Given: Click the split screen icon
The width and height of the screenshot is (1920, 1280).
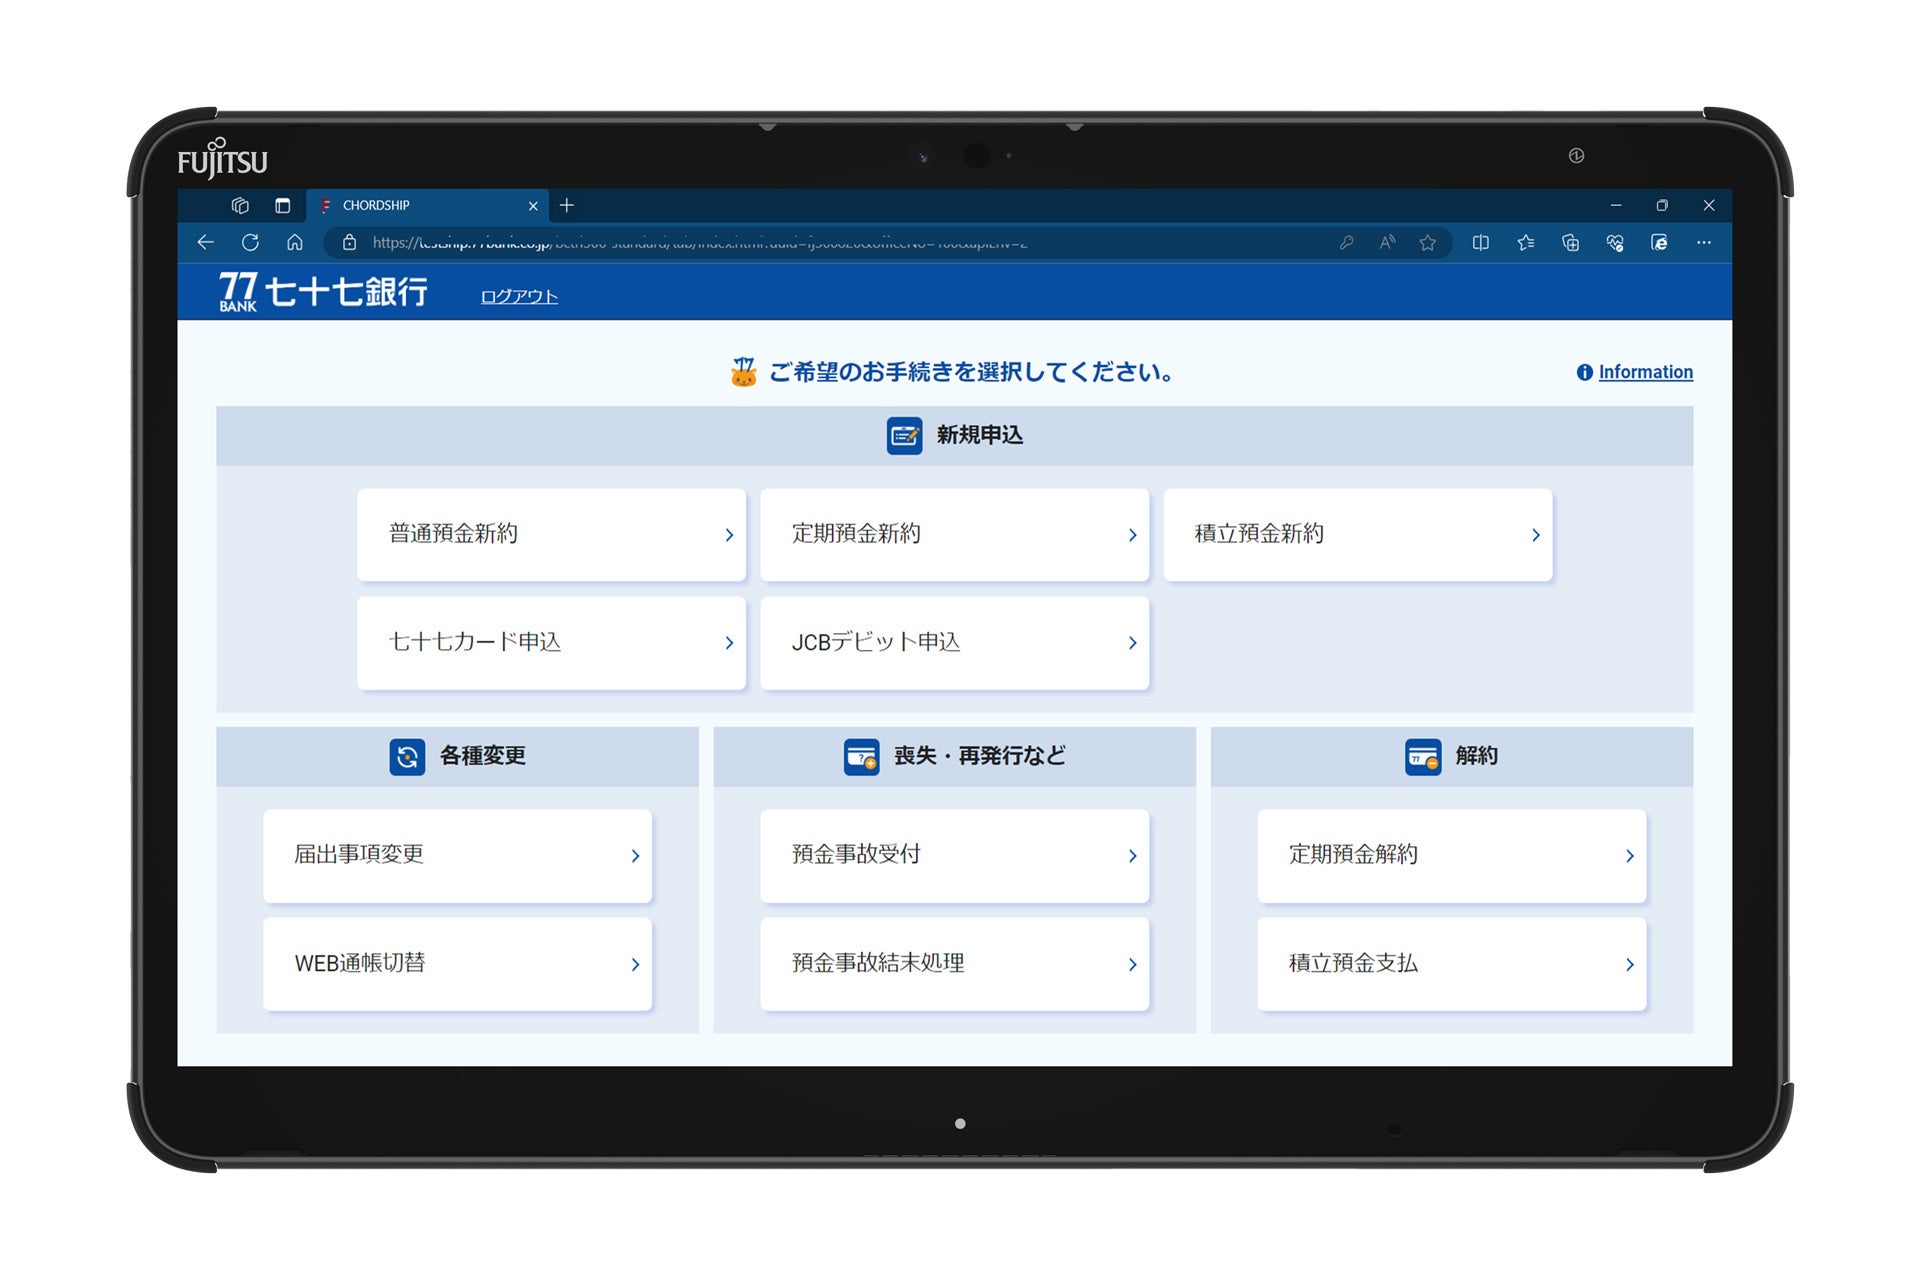Looking at the screenshot, I should [1481, 242].
